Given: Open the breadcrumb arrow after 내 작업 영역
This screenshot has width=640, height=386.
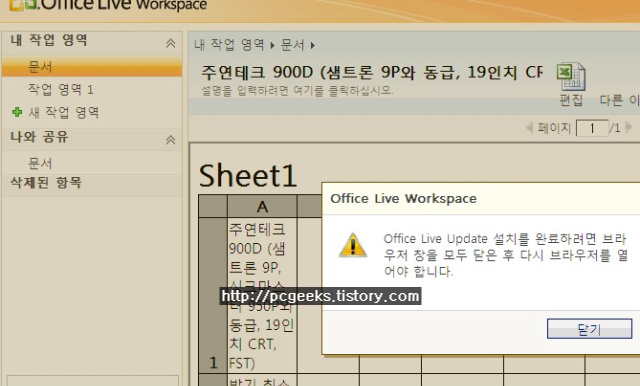Looking at the screenshot, I should [x=272, y=45].
